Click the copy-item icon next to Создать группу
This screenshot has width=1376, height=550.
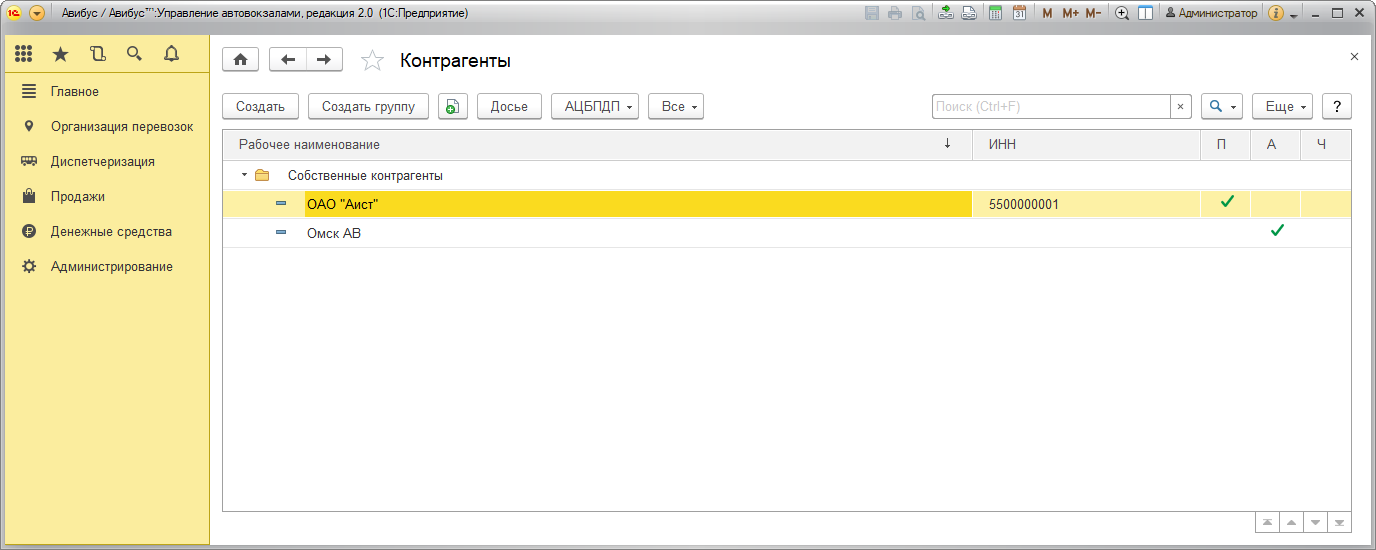(453, 106)
